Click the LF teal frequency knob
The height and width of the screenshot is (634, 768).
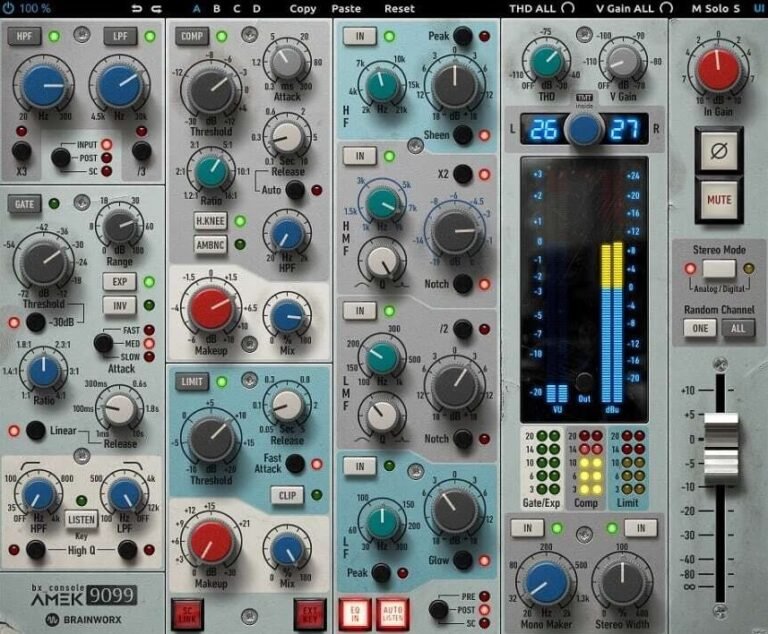[383, 522]
